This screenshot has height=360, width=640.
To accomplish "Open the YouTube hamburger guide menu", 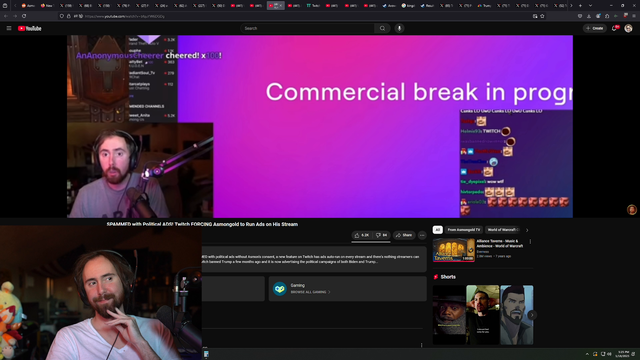I will pyautogui.click(x=9, y=28).
